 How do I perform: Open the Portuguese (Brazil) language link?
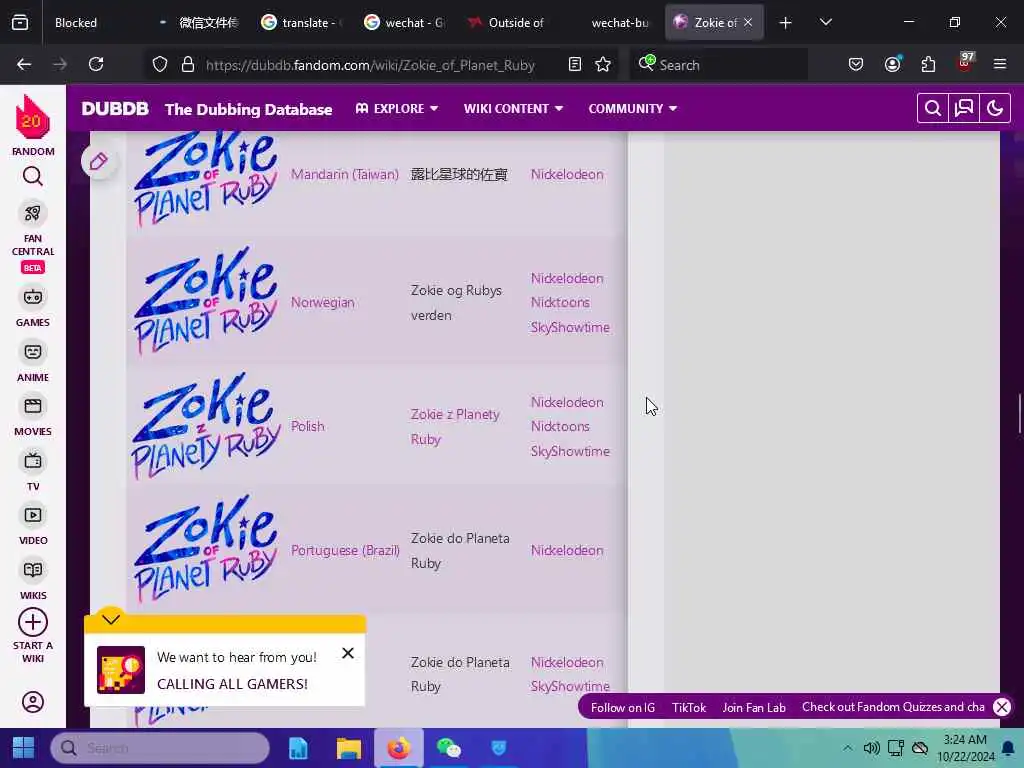click(x=345, y=551)
